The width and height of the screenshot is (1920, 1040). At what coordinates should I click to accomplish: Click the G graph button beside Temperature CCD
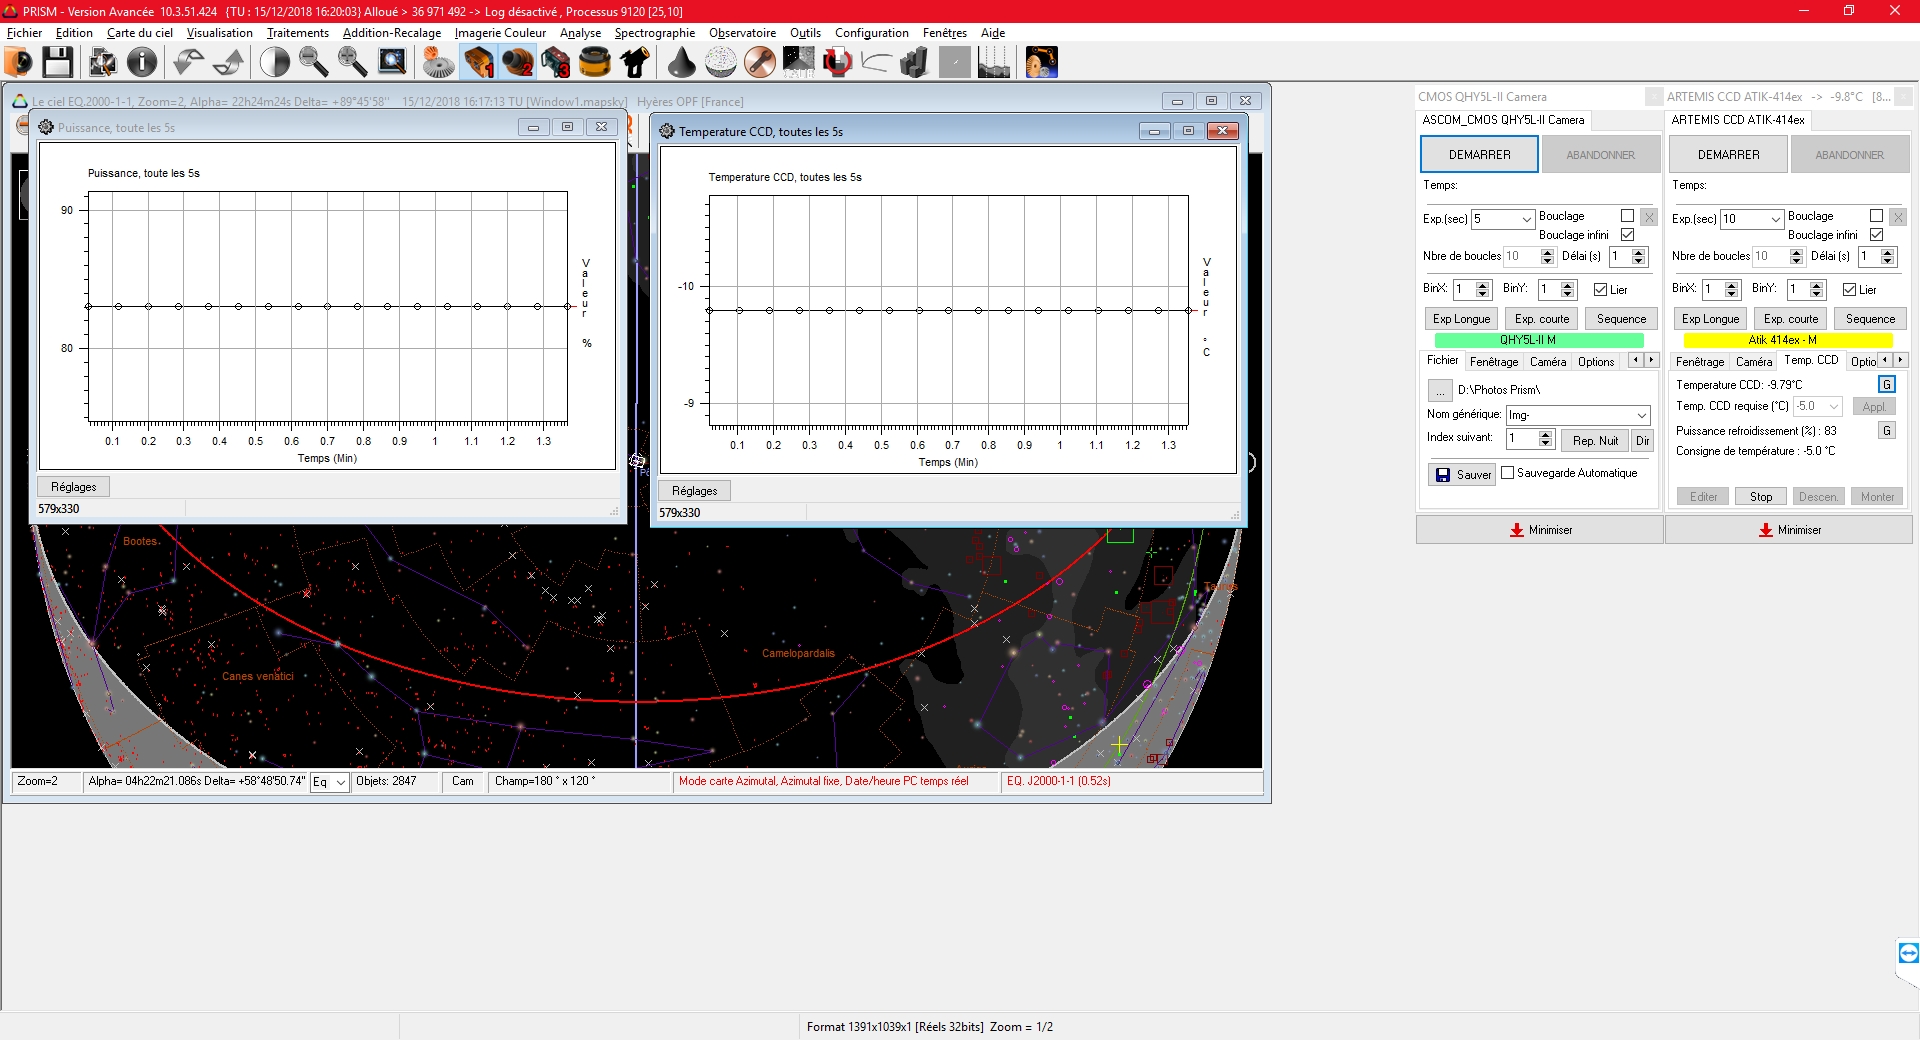point(1886,385)
